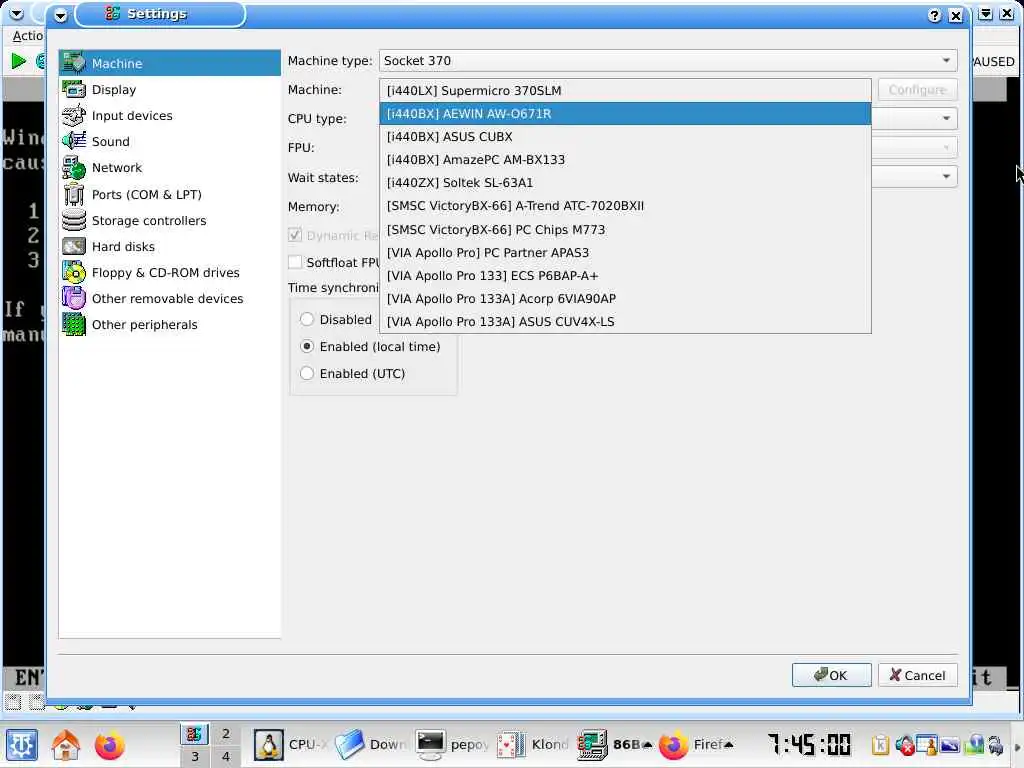This screenshot has width=1024, height=768.
Task: Expand hidden system tray icons arrow
Action: point(1016,746)
